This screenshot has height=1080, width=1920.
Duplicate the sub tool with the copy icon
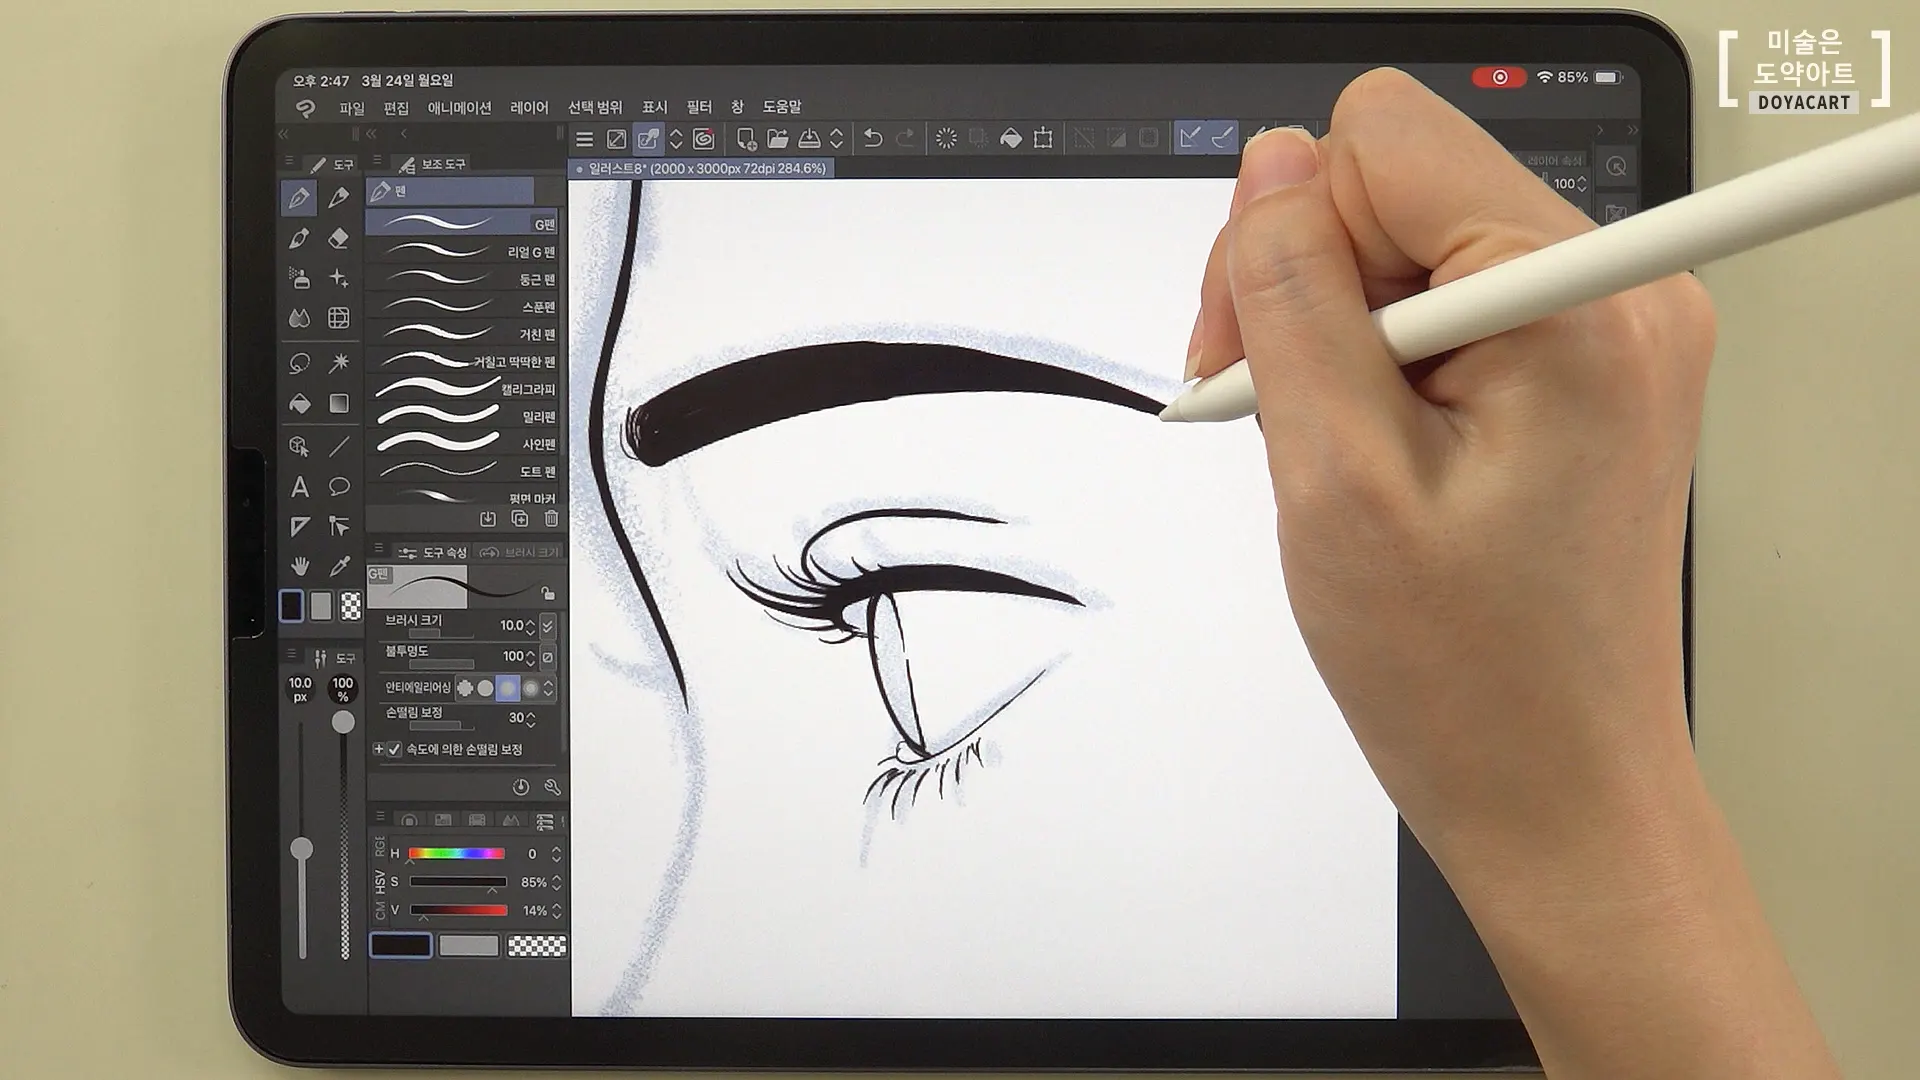[519, 518]
